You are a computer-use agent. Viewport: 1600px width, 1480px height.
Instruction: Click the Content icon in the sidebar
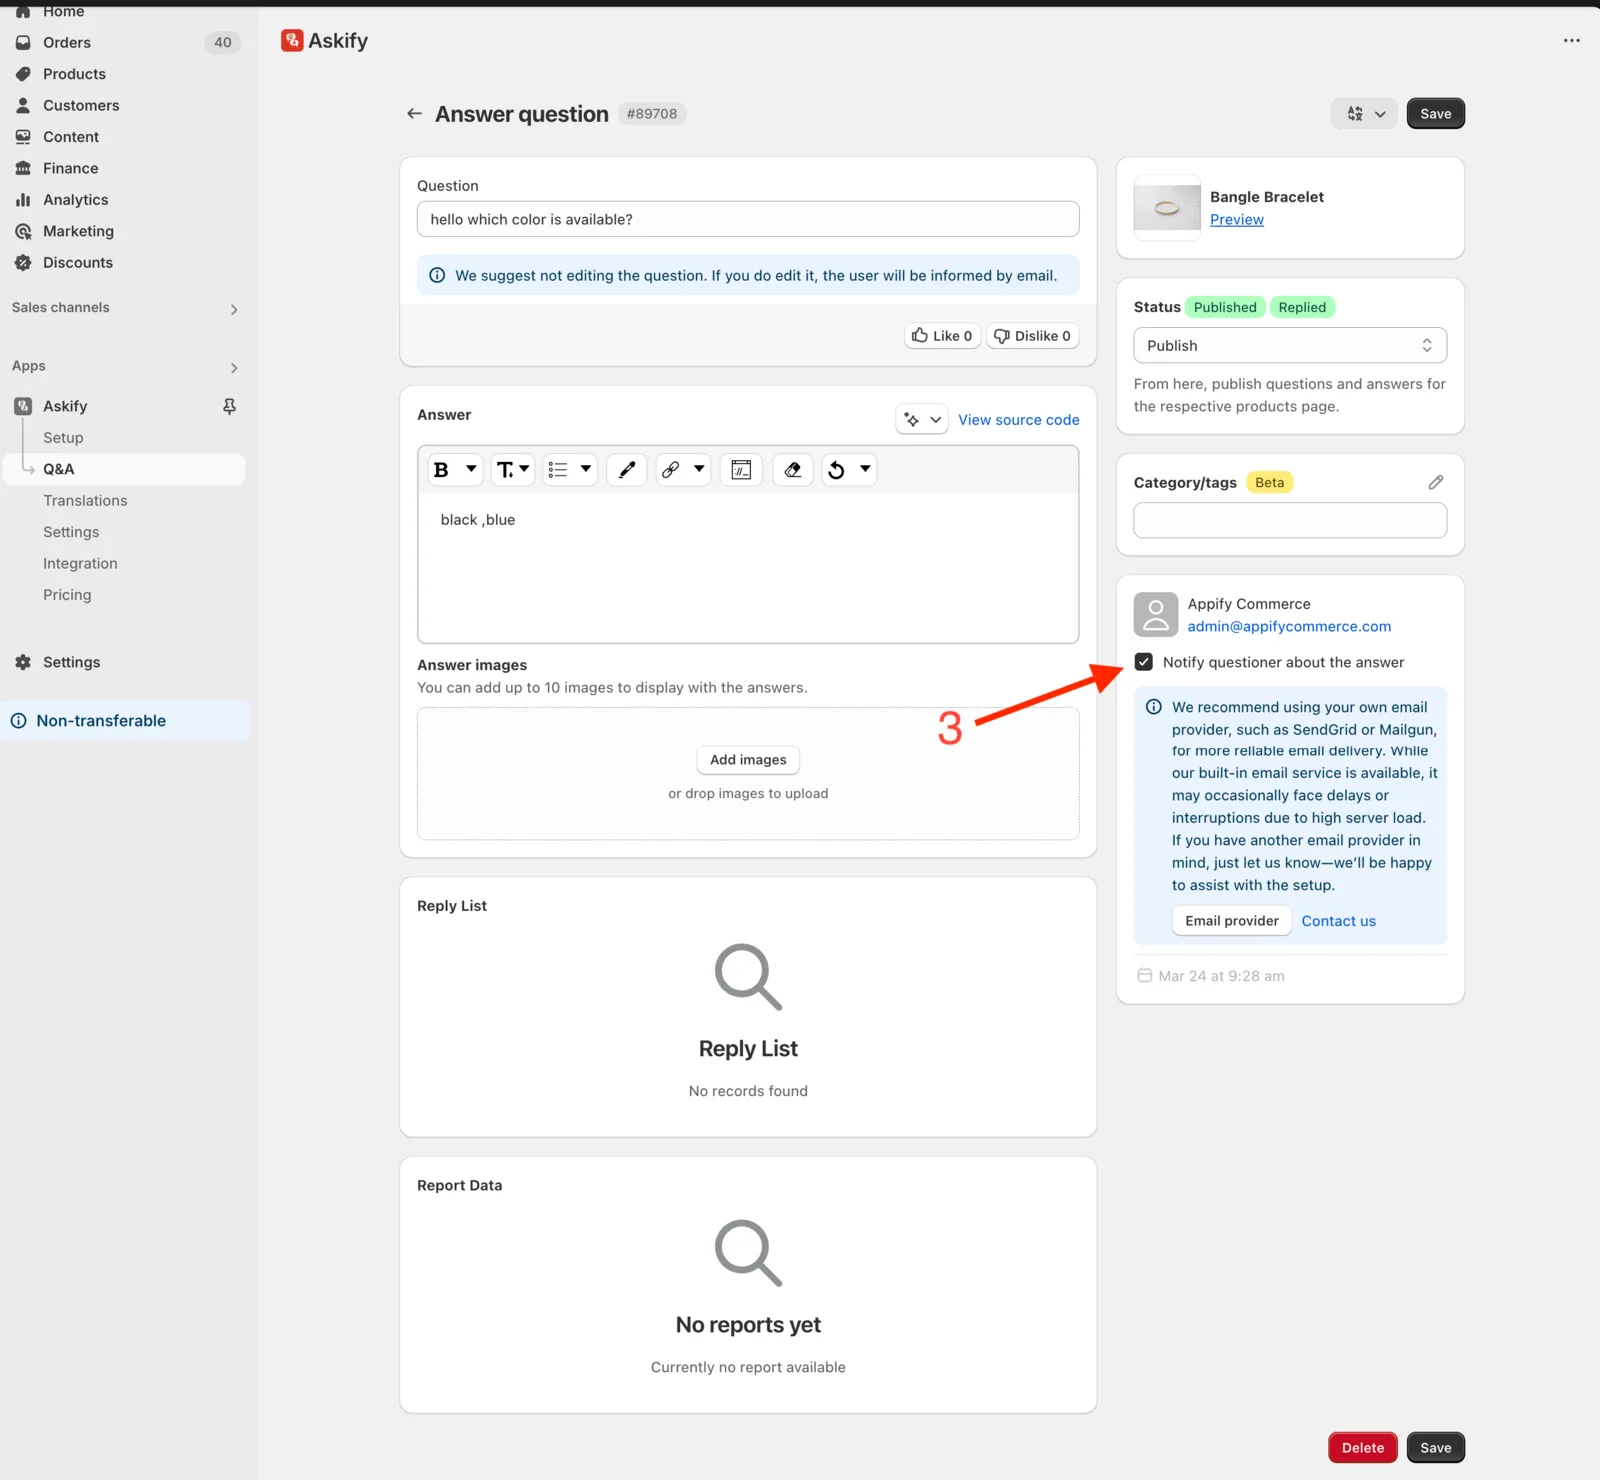(23, 137)
